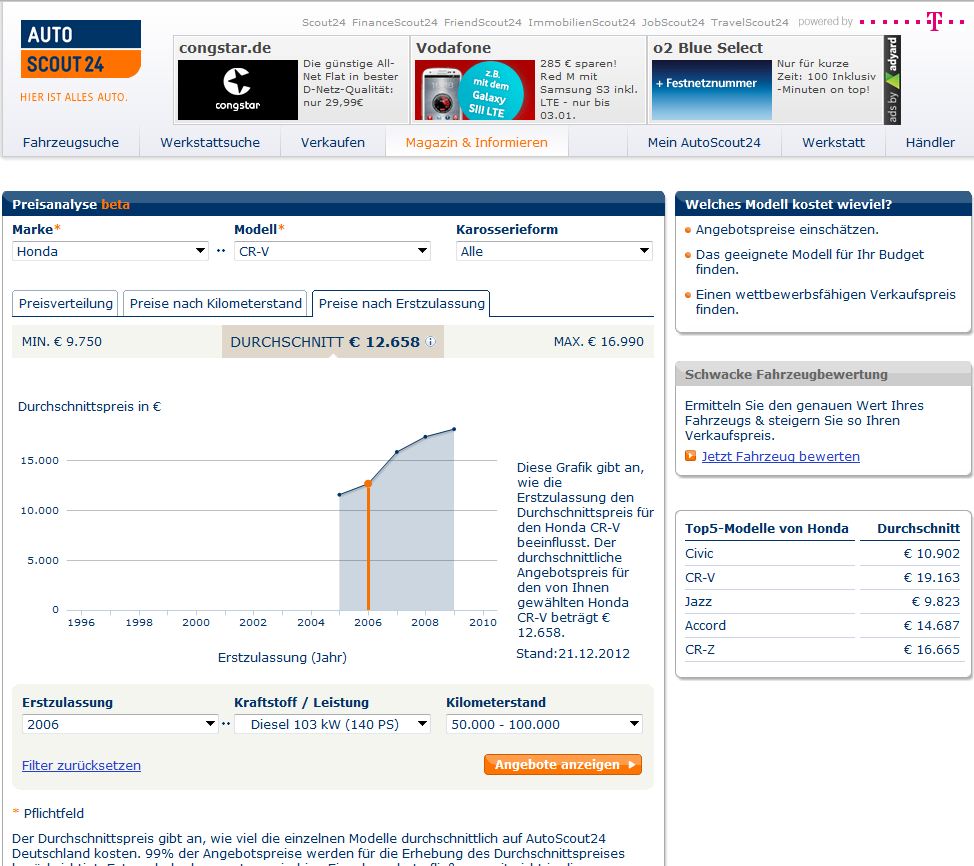Image resolution: width=974 pixels, height=866 pixels.
Task: Open Mein AutoScout24 menu
Action: click(704, 142)
